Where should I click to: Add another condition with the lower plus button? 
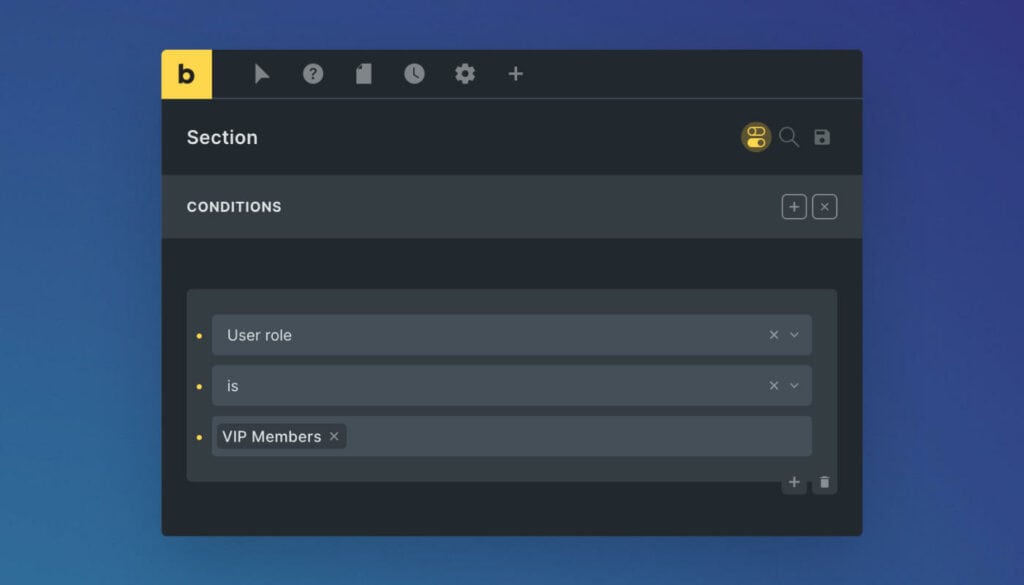click(793, 481)
